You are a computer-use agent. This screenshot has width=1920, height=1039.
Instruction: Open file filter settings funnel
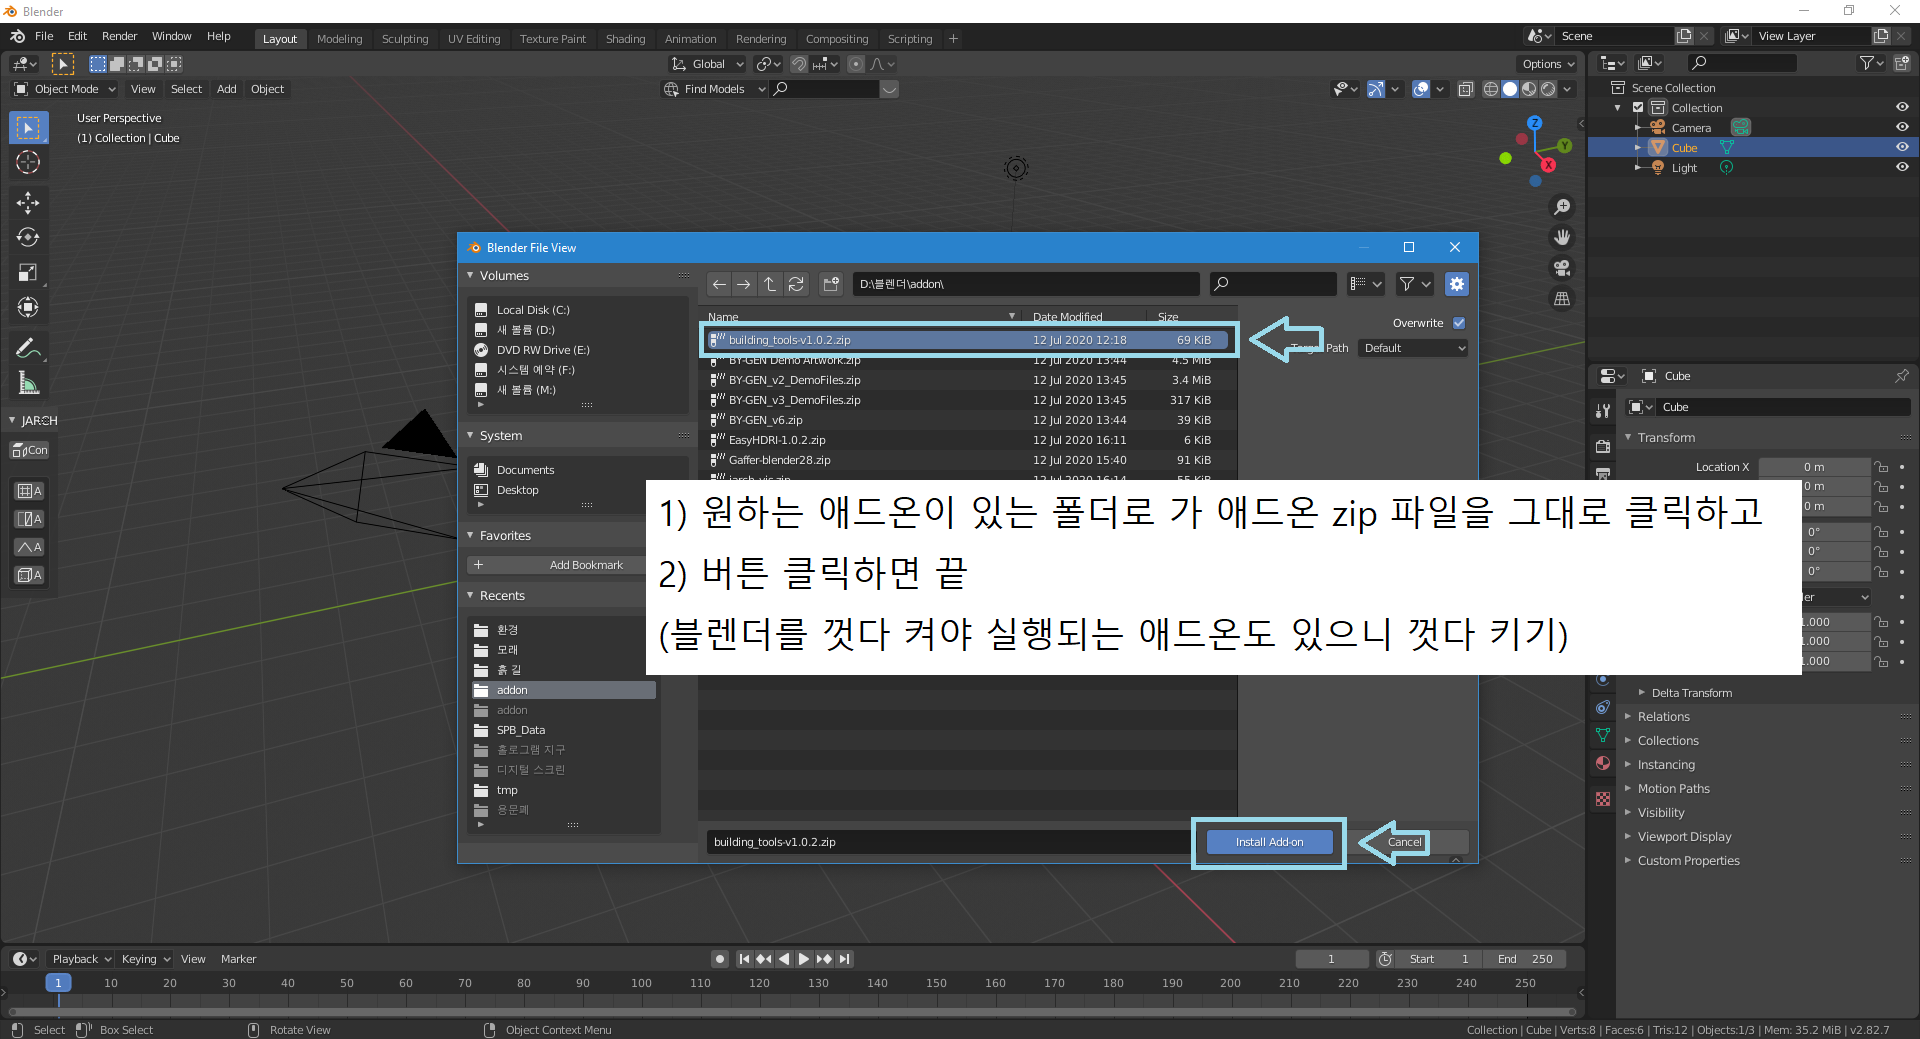coord(1414,284)
